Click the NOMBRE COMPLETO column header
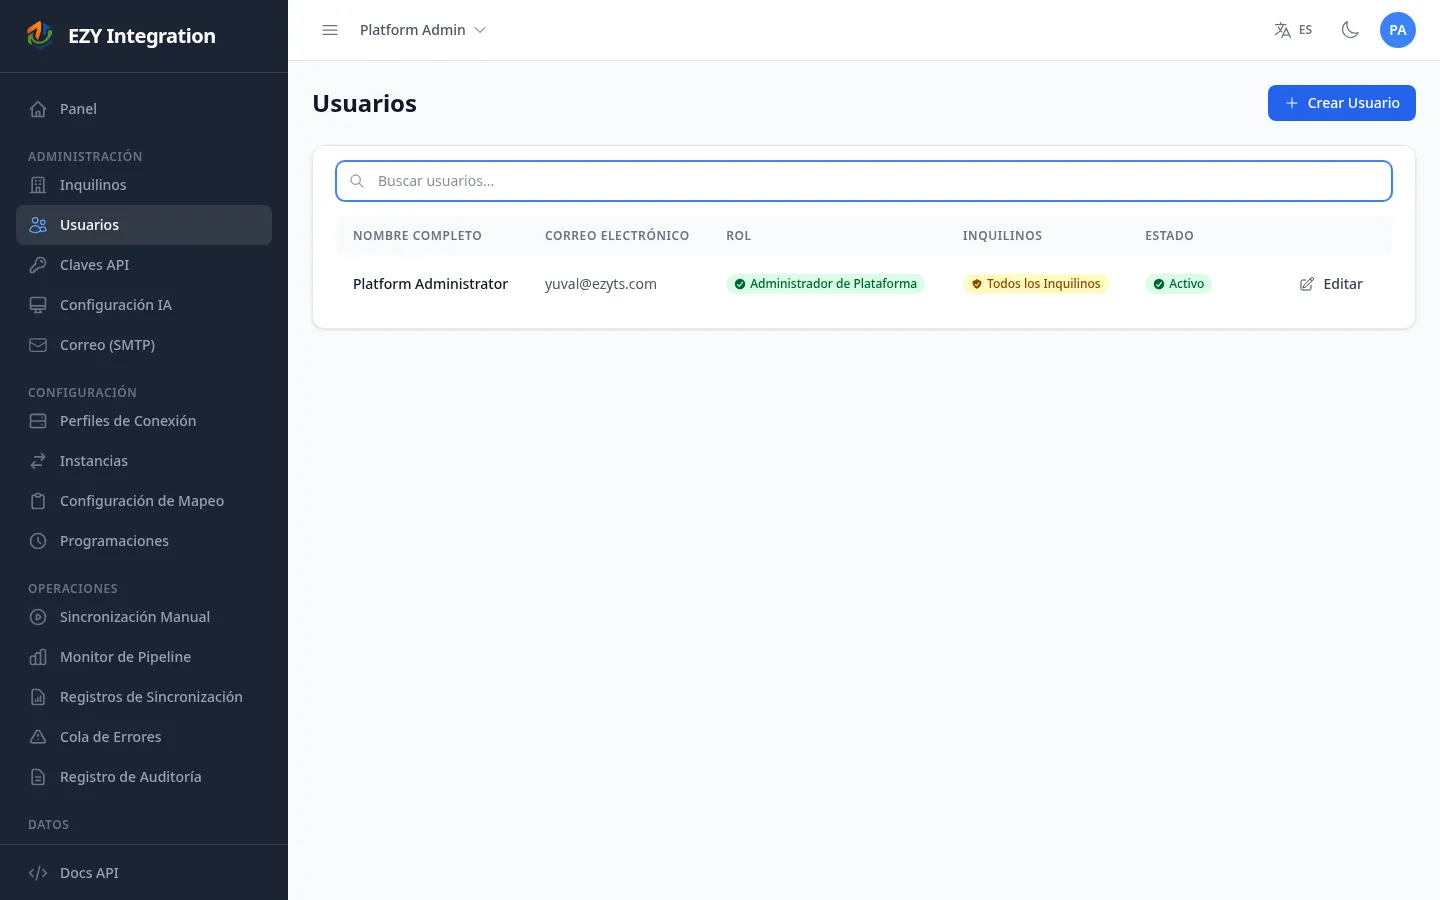The width and height of the screenshot is (1440, 900). [x=417, y=236]
